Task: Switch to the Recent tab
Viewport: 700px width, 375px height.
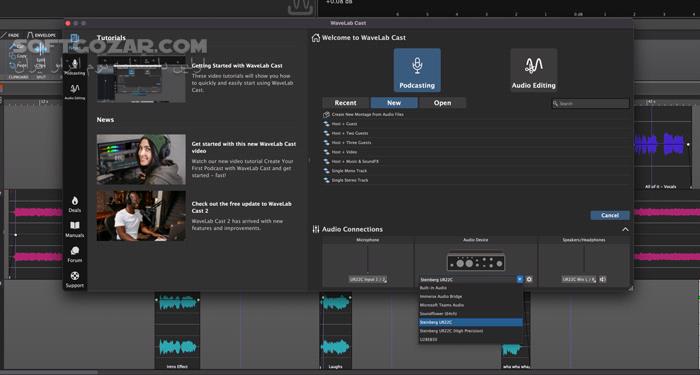Action: coord(346,103)
